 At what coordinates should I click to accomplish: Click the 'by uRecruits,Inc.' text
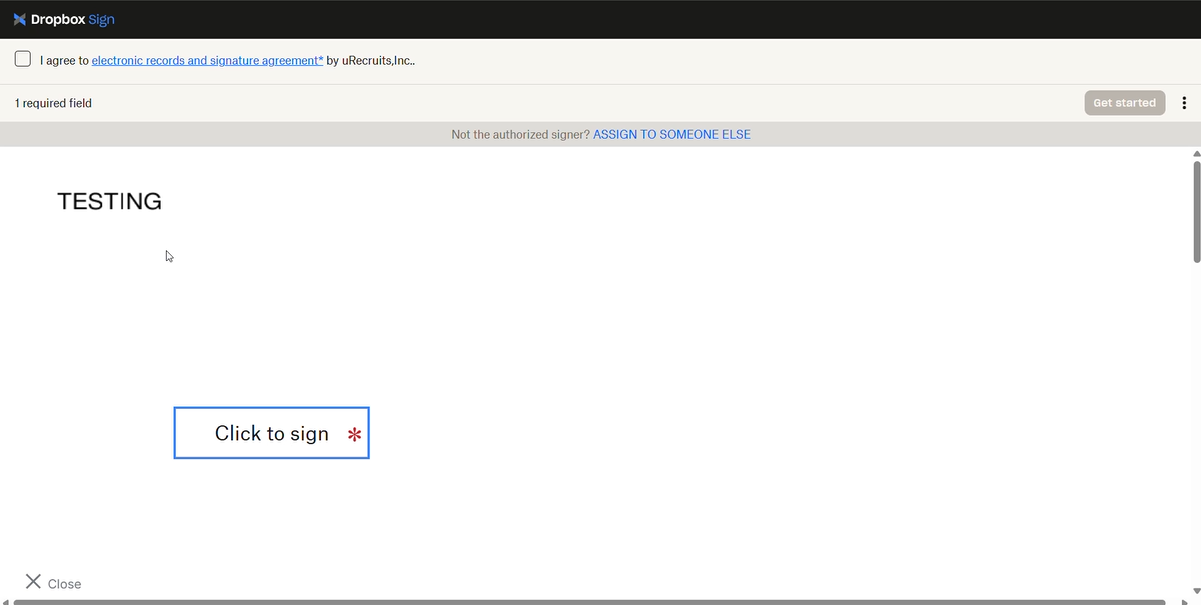370,60
